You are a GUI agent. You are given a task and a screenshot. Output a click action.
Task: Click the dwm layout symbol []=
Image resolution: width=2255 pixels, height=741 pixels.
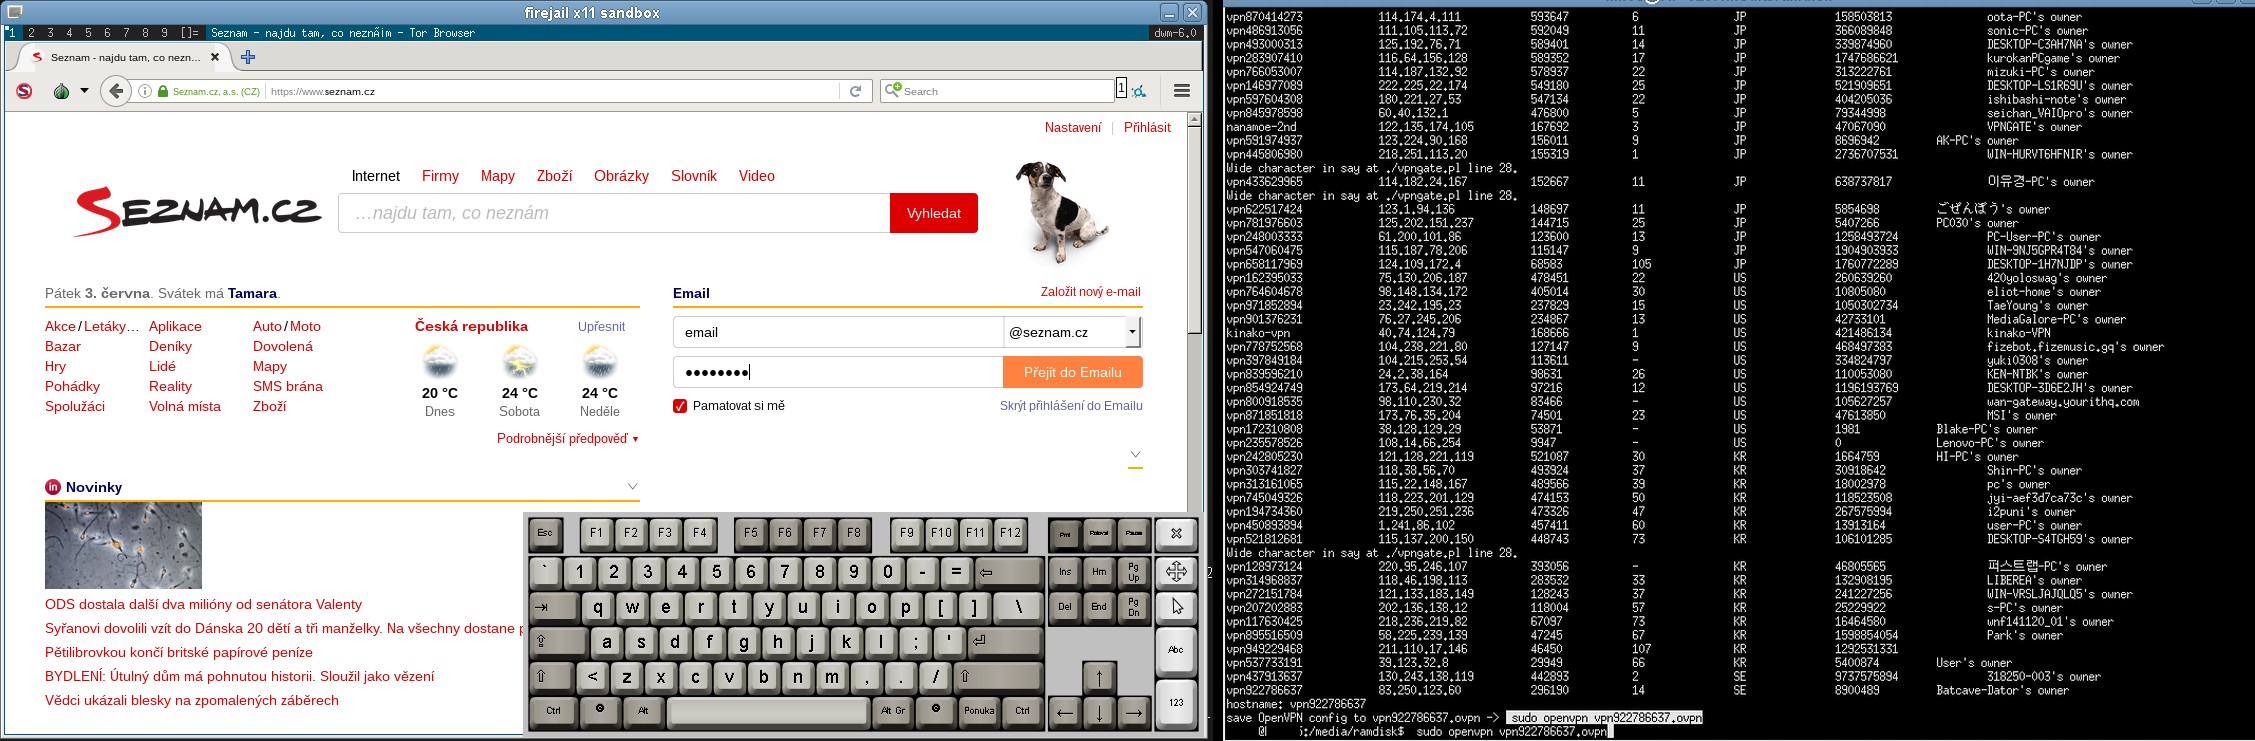tap(190, 33)
